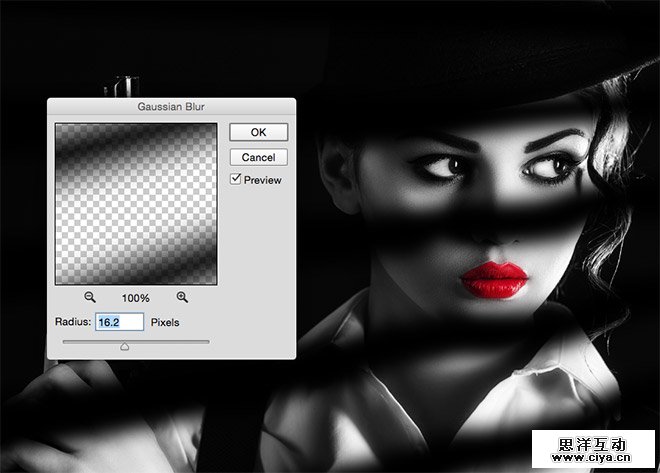Click the woman's left eye in image
The image size is (660, 473).
pyautogui.click(x=443, y=165)
